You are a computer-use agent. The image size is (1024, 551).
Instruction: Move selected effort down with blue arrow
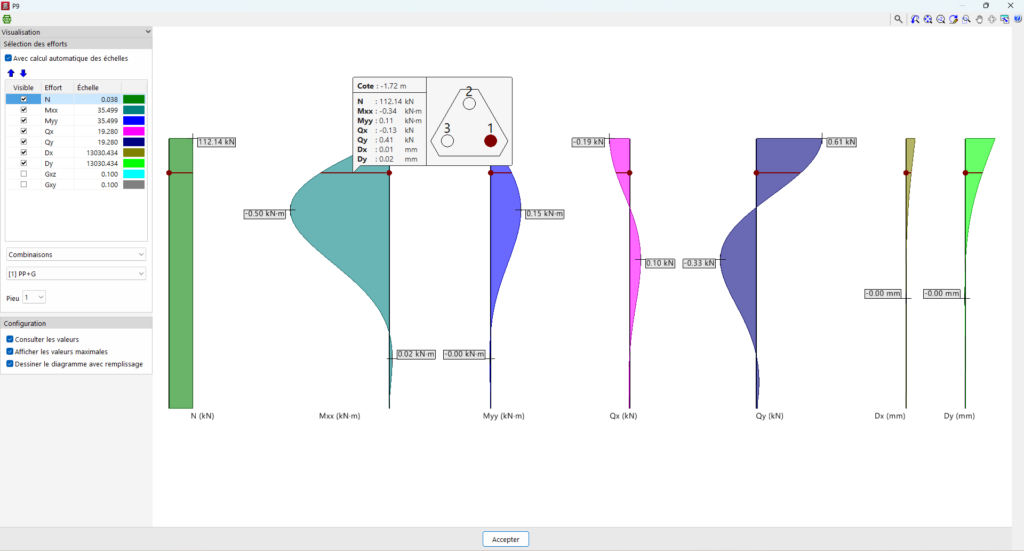point(24,73)
